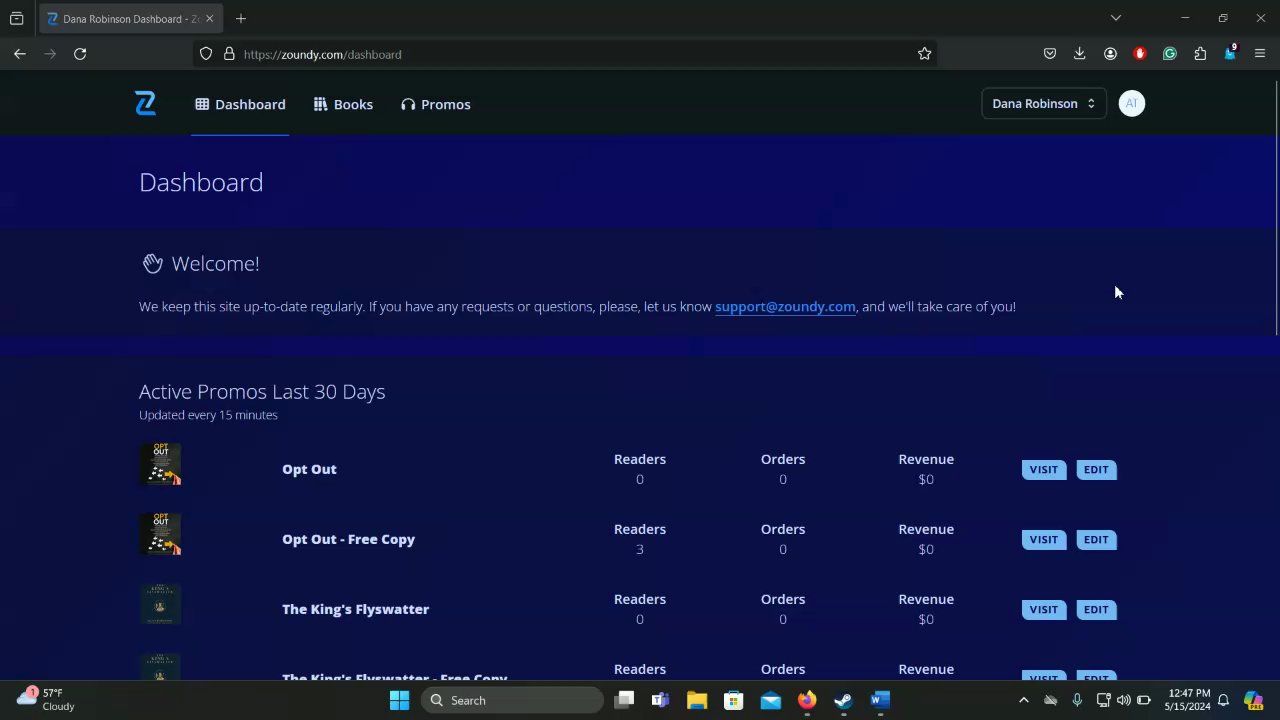1280x720 pixels.
Task: Click the volume speaker icon in the tray
Action: tap(1123, 700)
